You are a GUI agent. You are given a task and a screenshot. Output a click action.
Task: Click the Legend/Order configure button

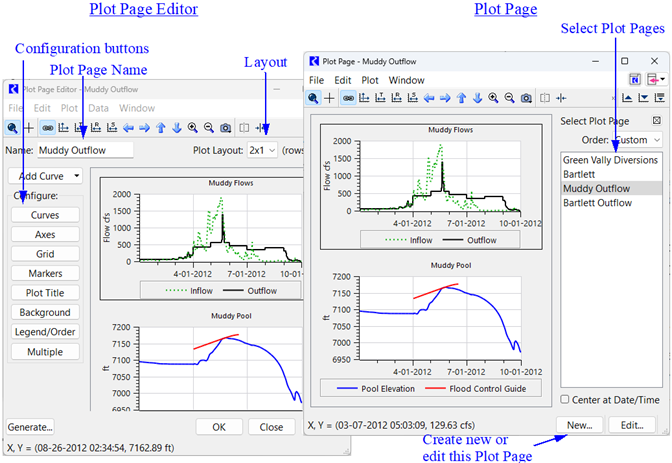coord(45,332)
